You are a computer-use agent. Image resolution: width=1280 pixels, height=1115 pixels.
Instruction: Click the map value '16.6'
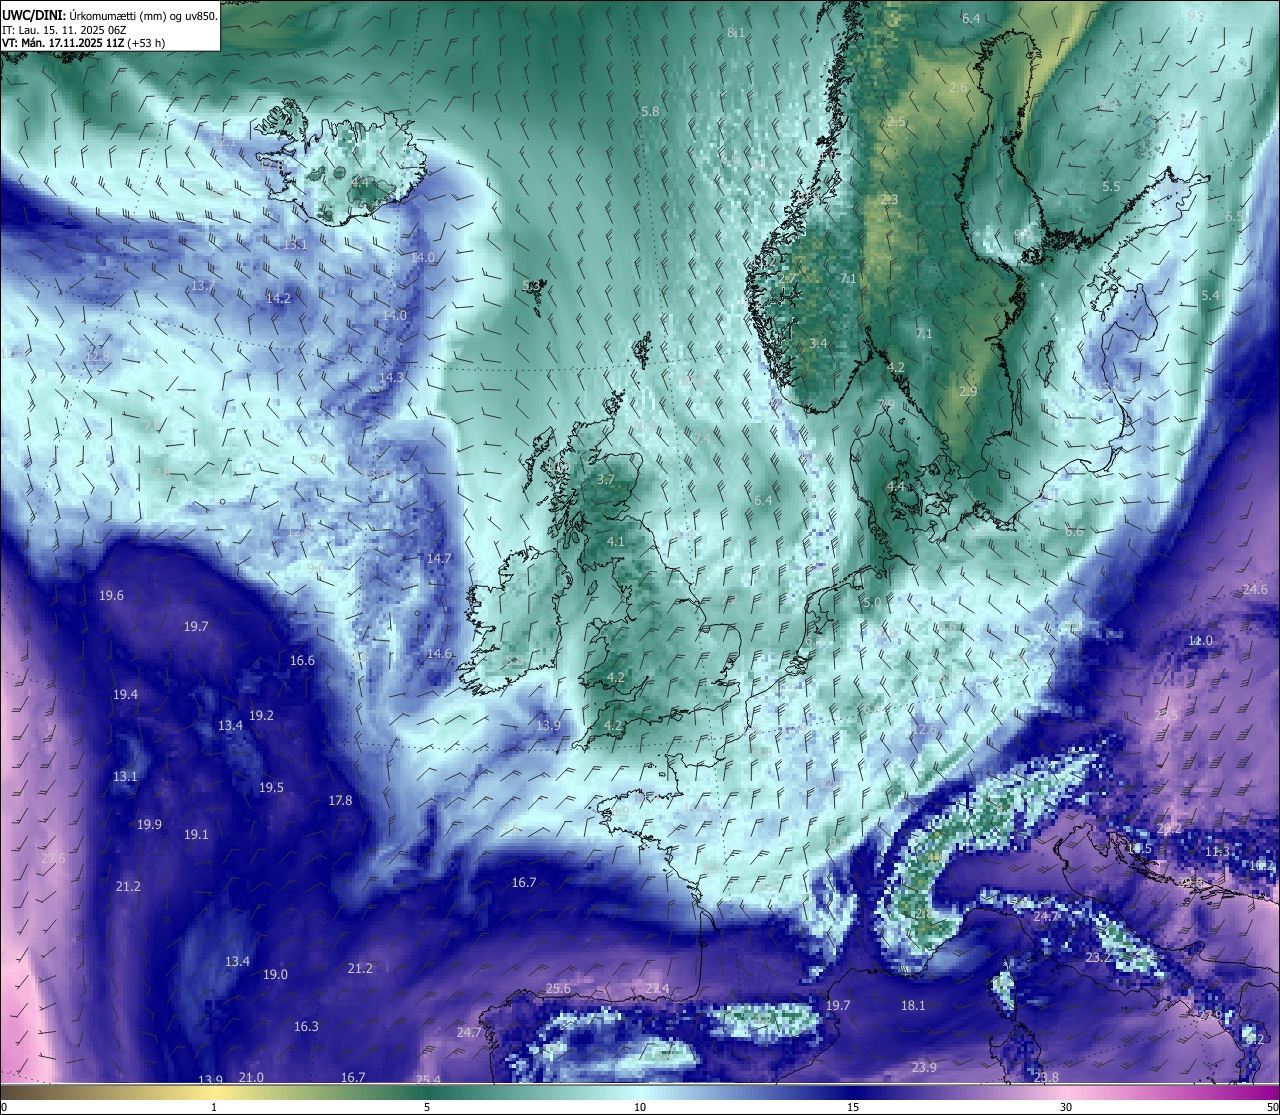point(302,661)
